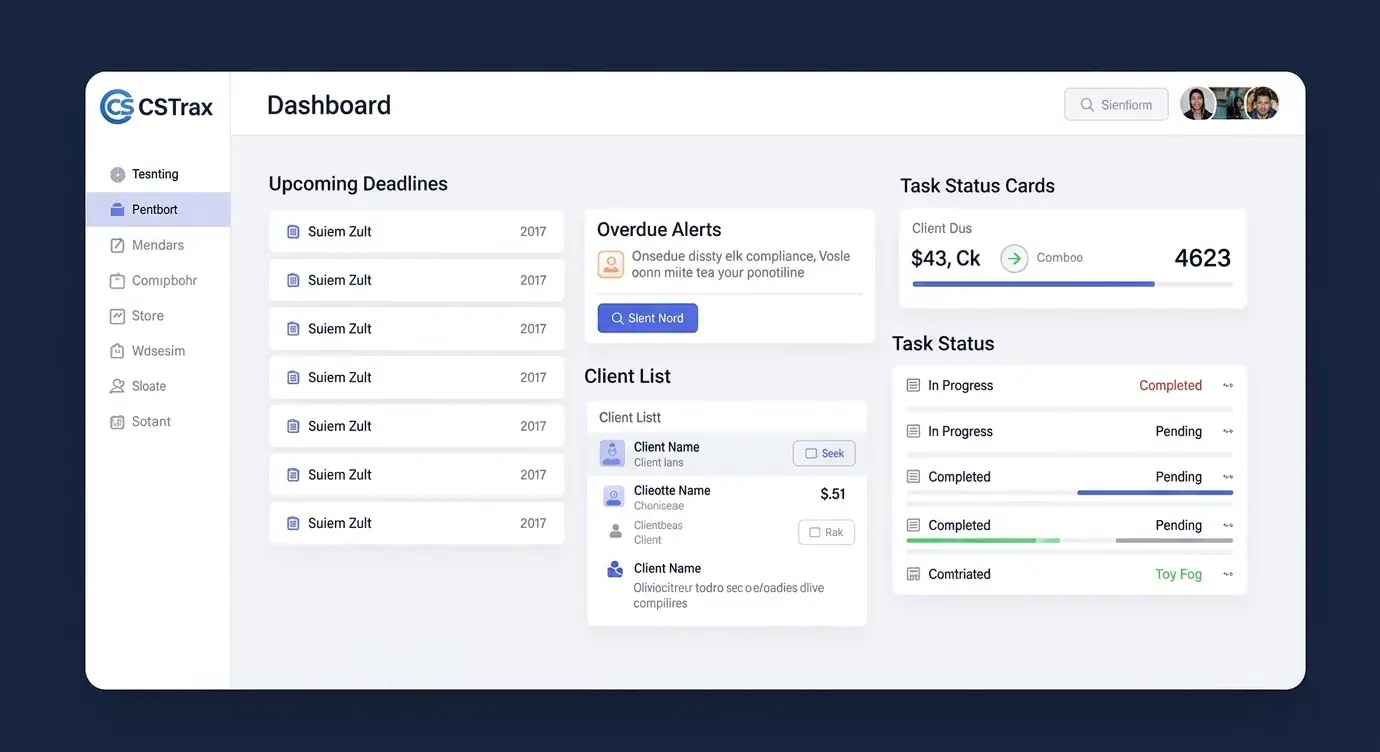The width and height of the screenshot is (1380, 752).
Task: Expand the first In Progress Pending arrow
Action: coord(1228,432)
